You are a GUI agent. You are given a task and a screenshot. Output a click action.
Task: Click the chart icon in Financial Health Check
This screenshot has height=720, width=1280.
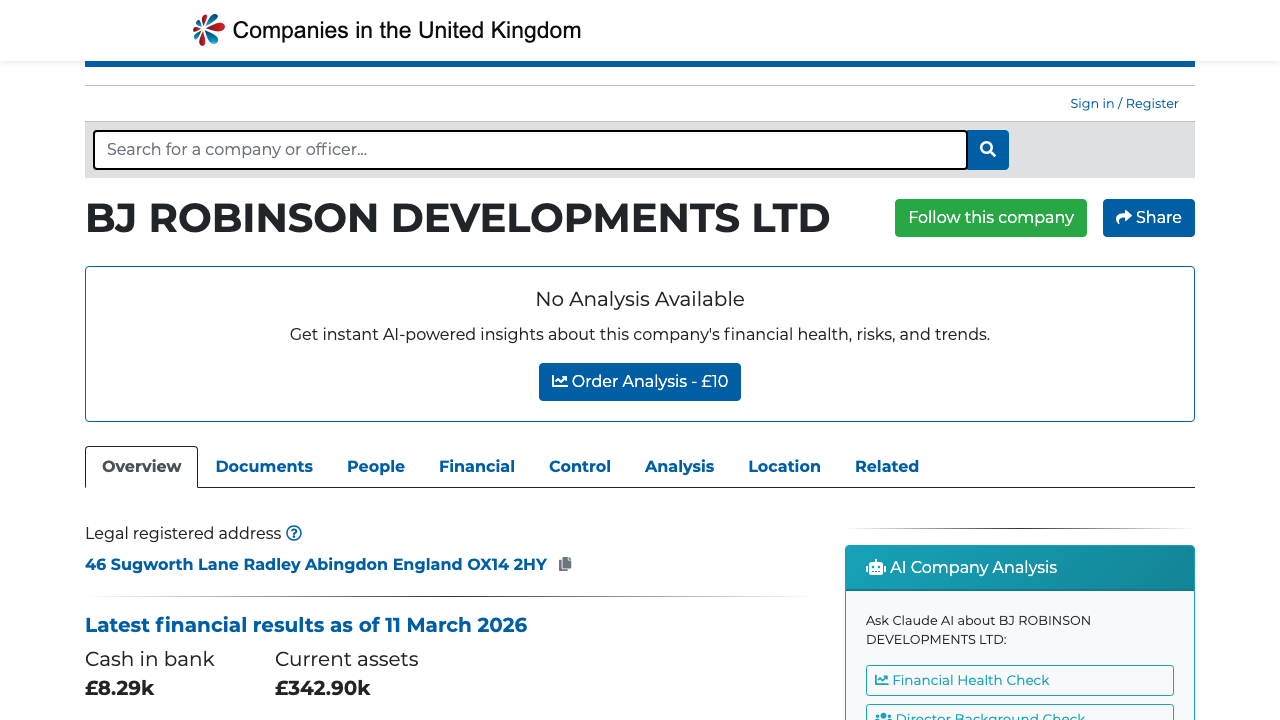[881, 679]
